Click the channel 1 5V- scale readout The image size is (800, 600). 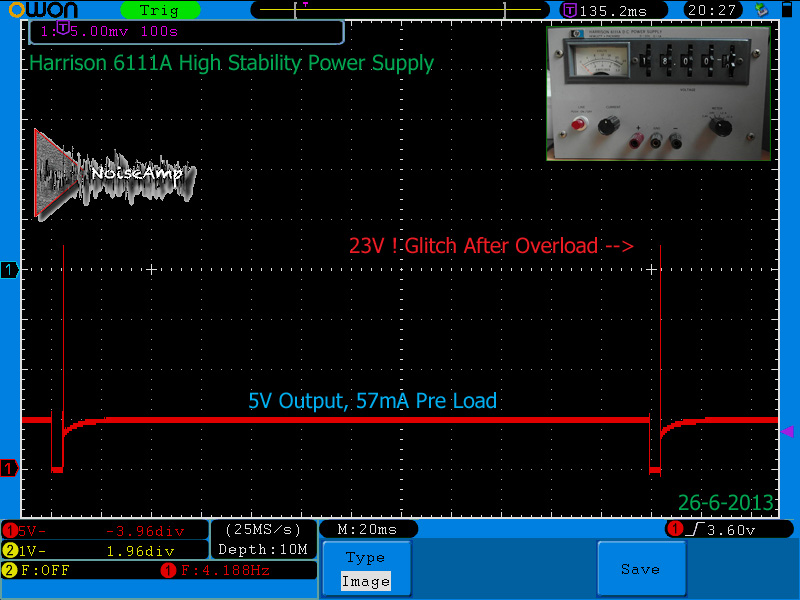pyautogui.click(x=32, y=531)
